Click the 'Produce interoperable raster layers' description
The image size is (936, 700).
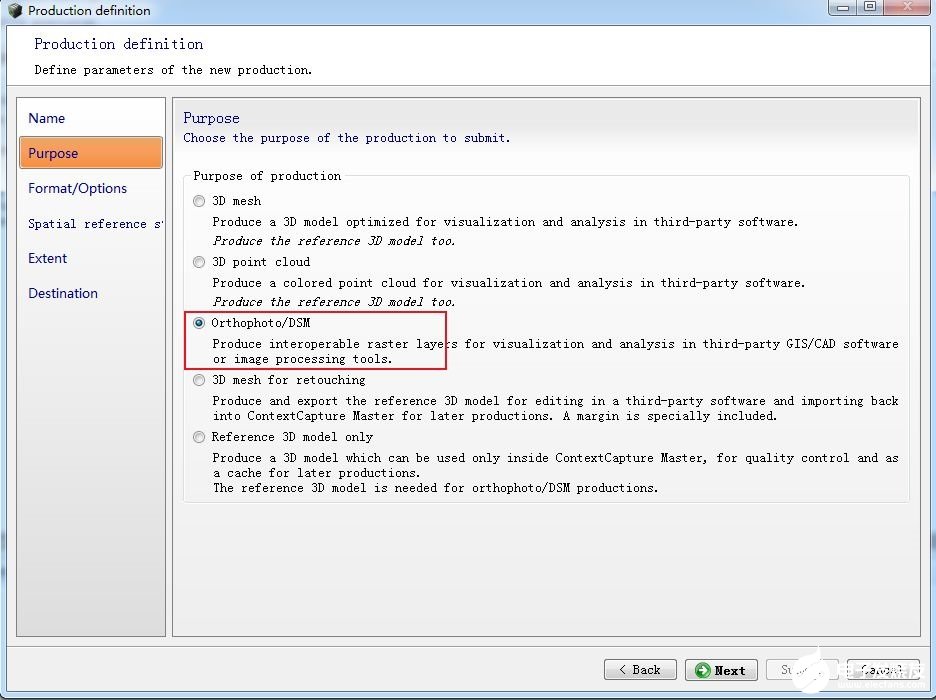(x=555, y=351)
